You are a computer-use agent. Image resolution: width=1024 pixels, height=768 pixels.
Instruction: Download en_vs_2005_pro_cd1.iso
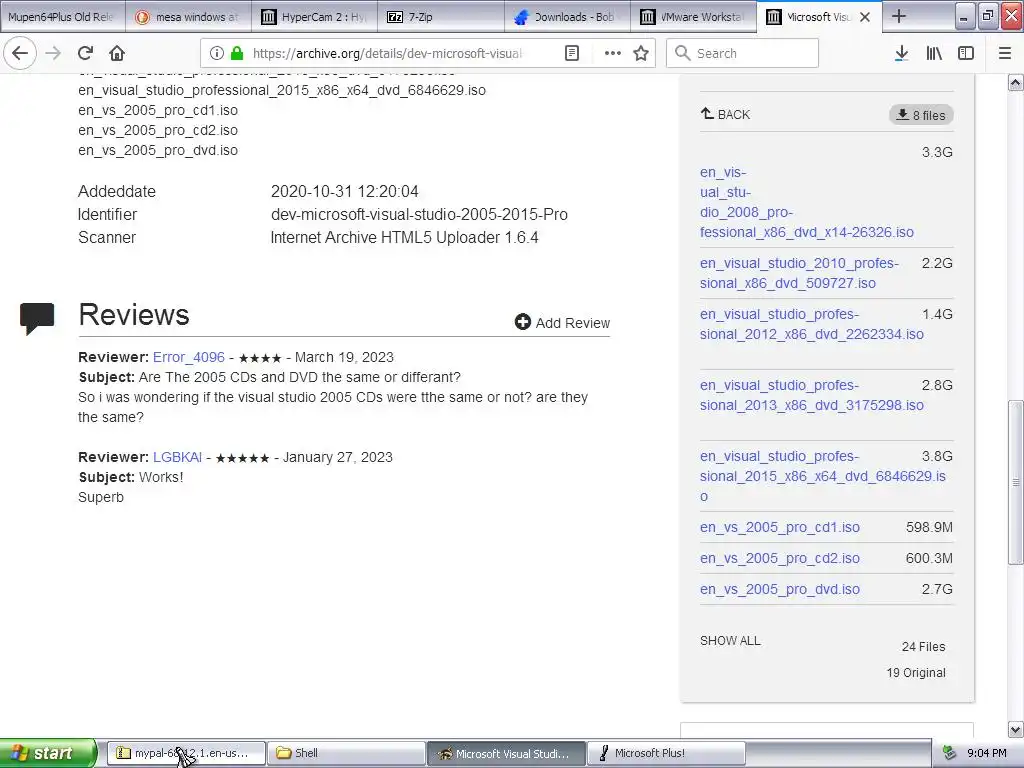point(780,527)
